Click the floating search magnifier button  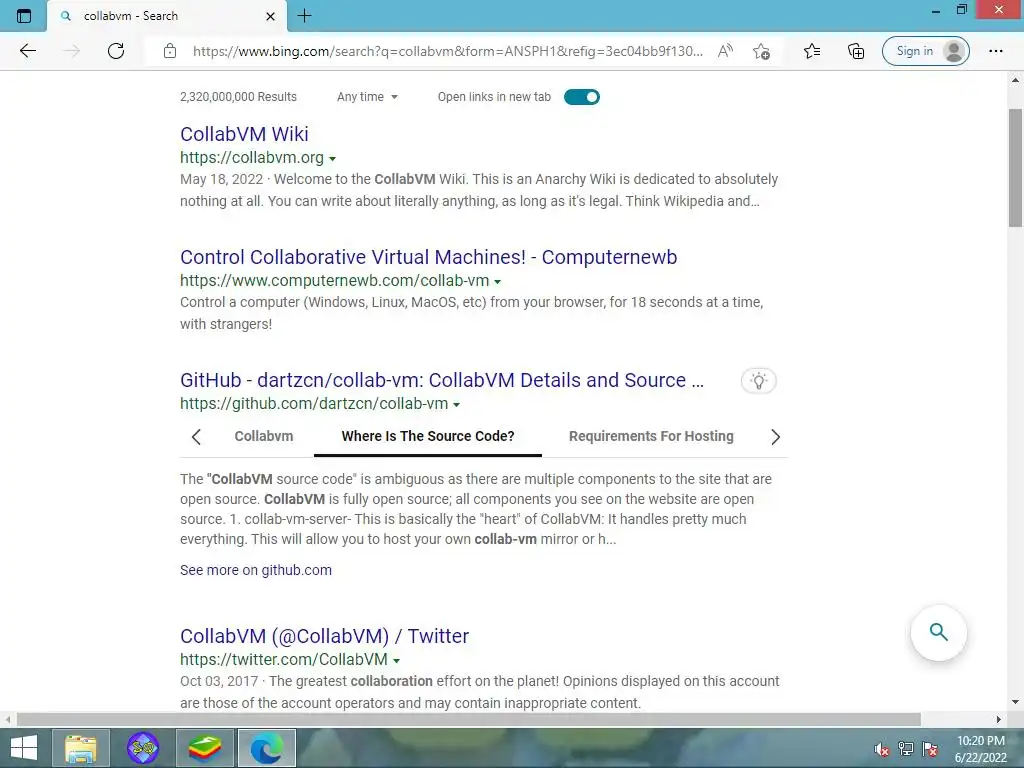(938, 633)
